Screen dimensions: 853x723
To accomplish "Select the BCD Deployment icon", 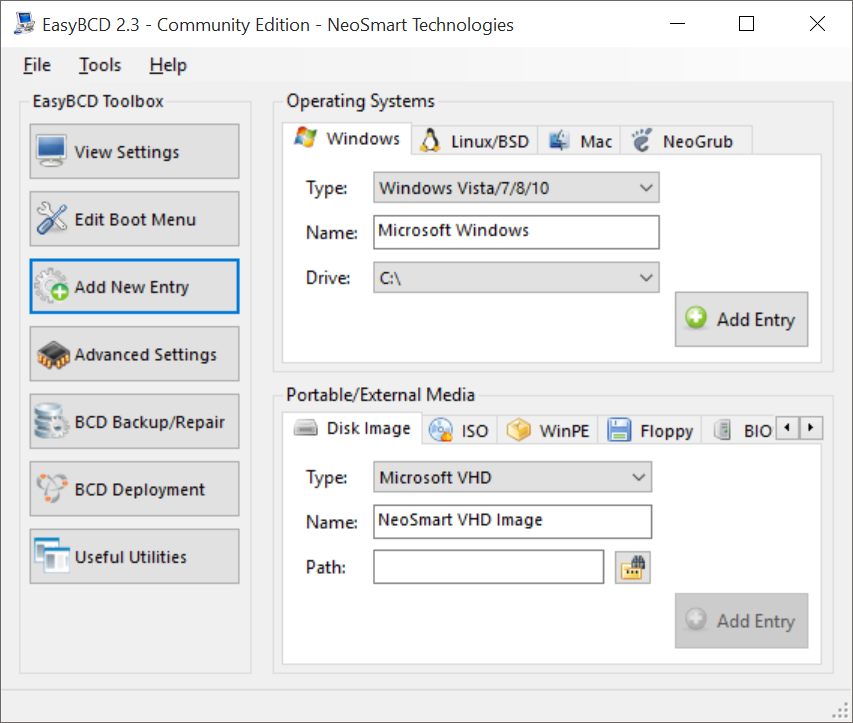I will click(x=51, y=488).
